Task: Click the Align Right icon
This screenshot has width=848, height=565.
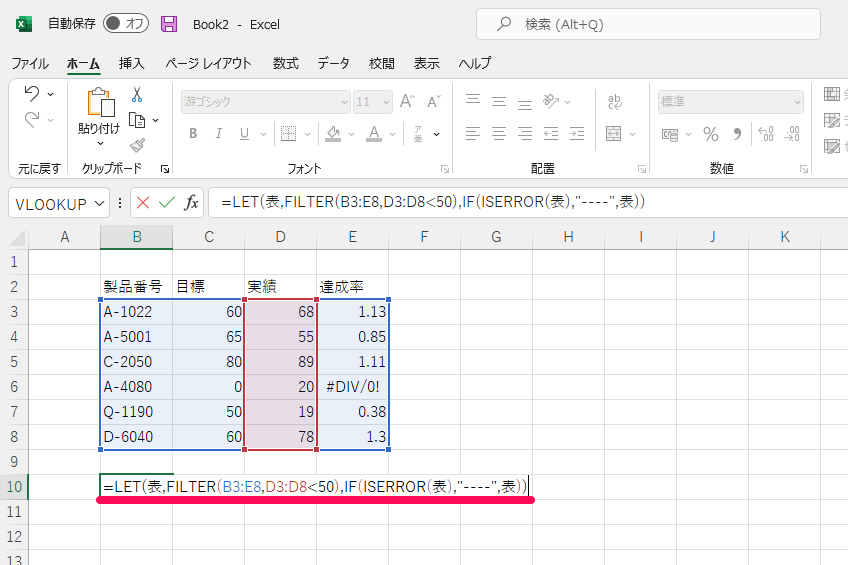Action: 525,134
